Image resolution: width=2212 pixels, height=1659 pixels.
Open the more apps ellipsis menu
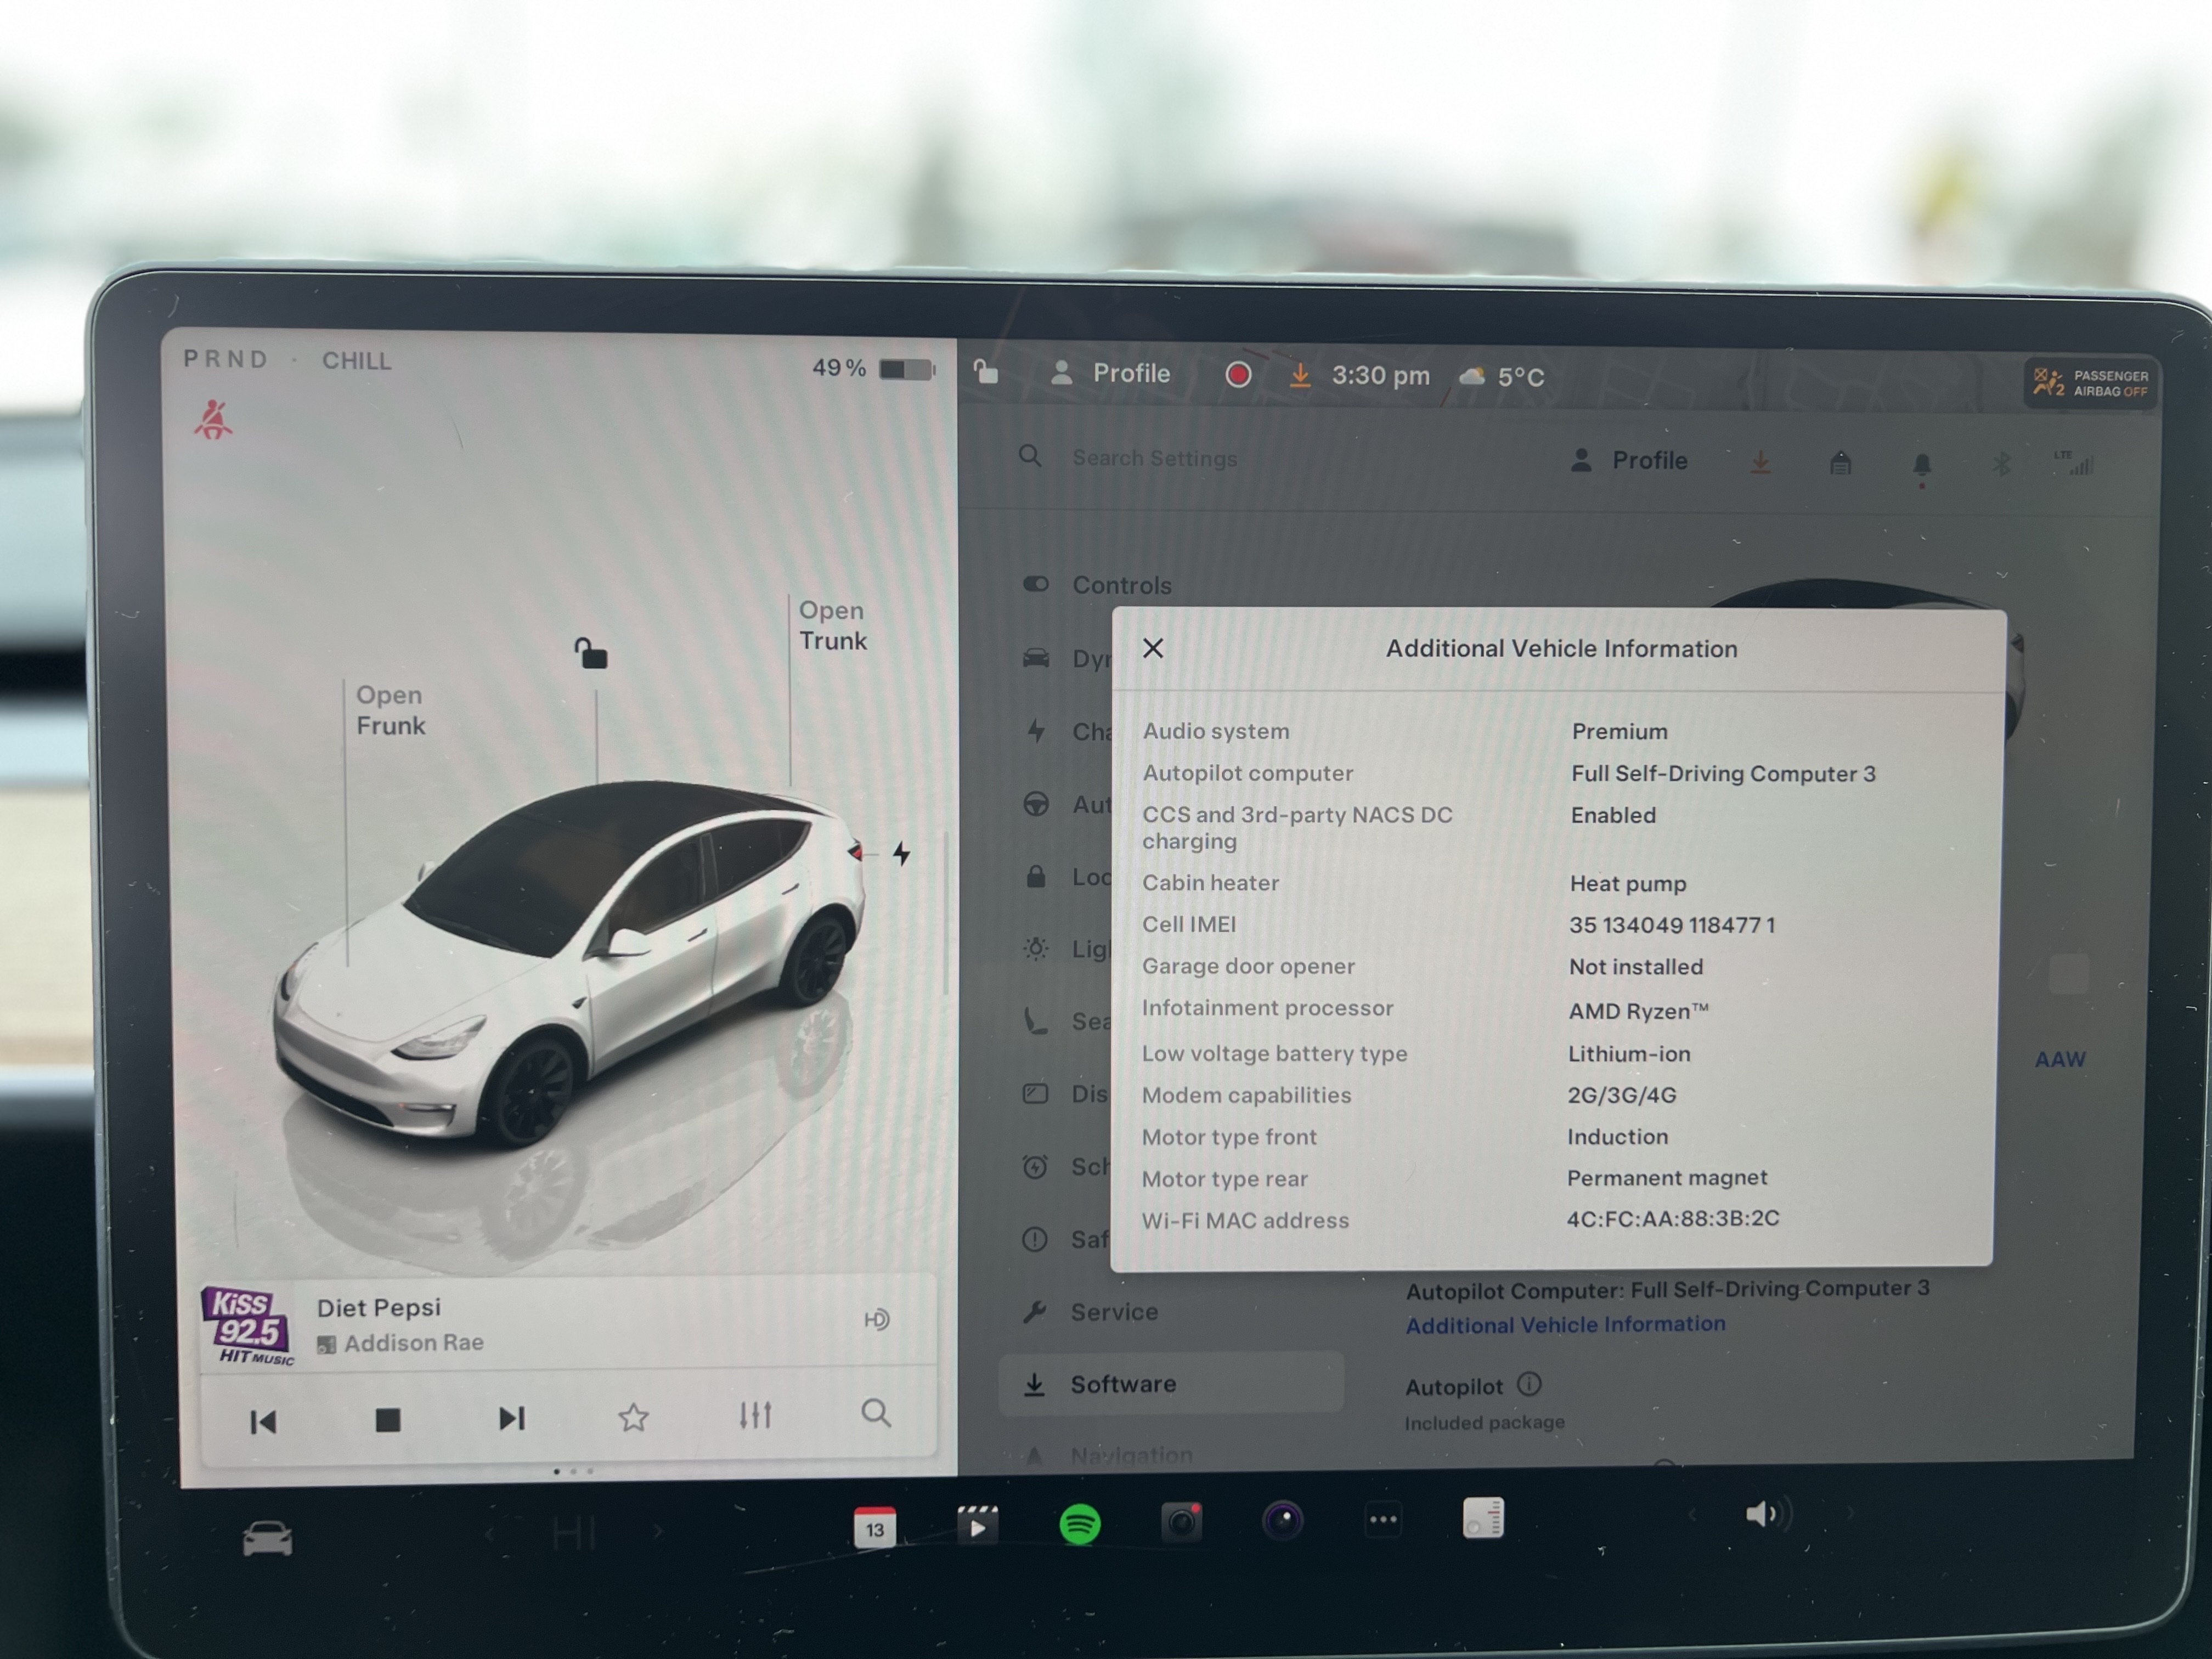tap(1383, 1520)
